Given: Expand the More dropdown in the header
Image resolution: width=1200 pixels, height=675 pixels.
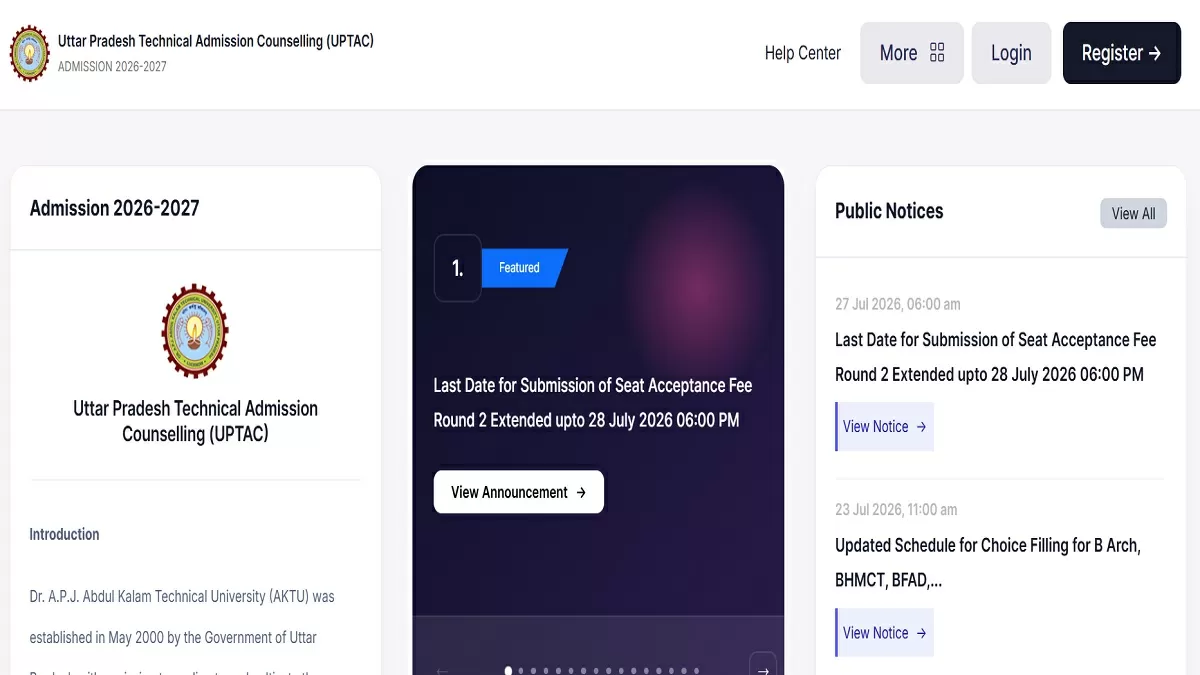Looking at the screenshot, I should 912,53.
